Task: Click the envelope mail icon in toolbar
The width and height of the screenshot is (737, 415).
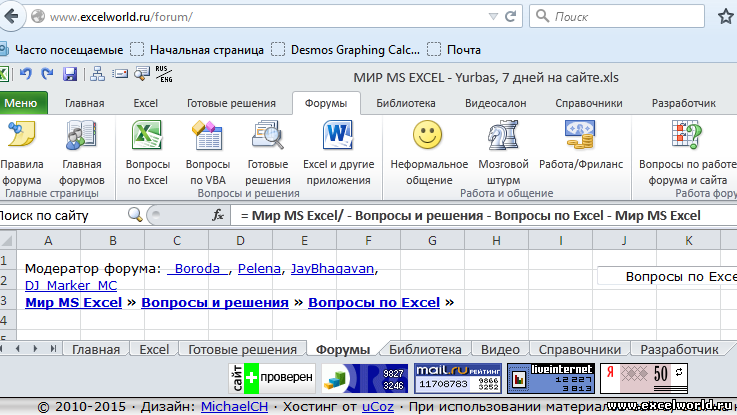Action: tap(120, 74)
